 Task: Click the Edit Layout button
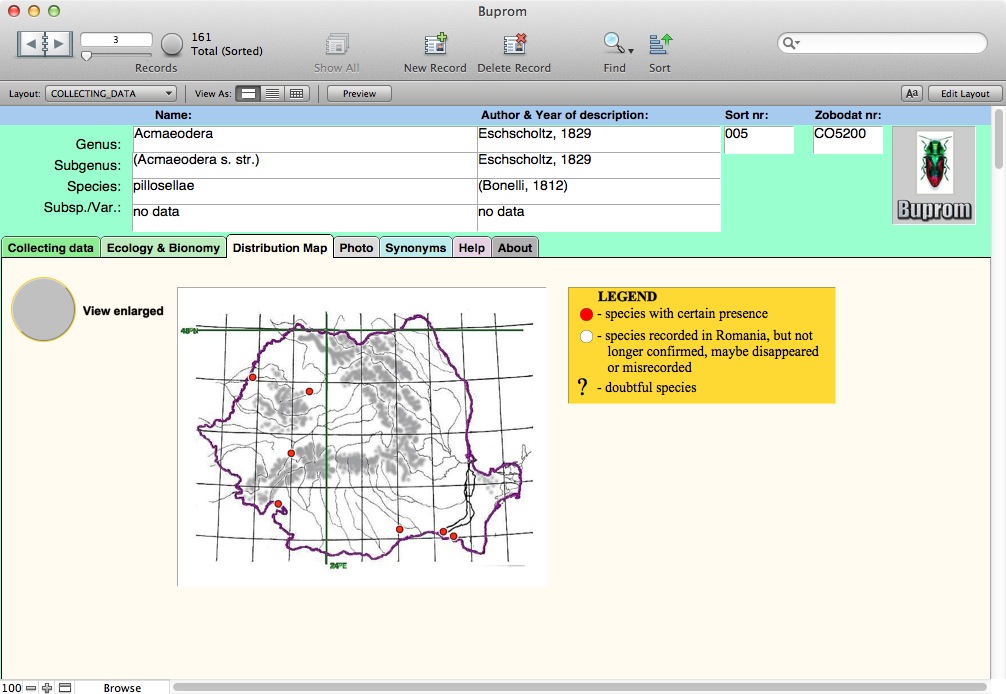965,93
